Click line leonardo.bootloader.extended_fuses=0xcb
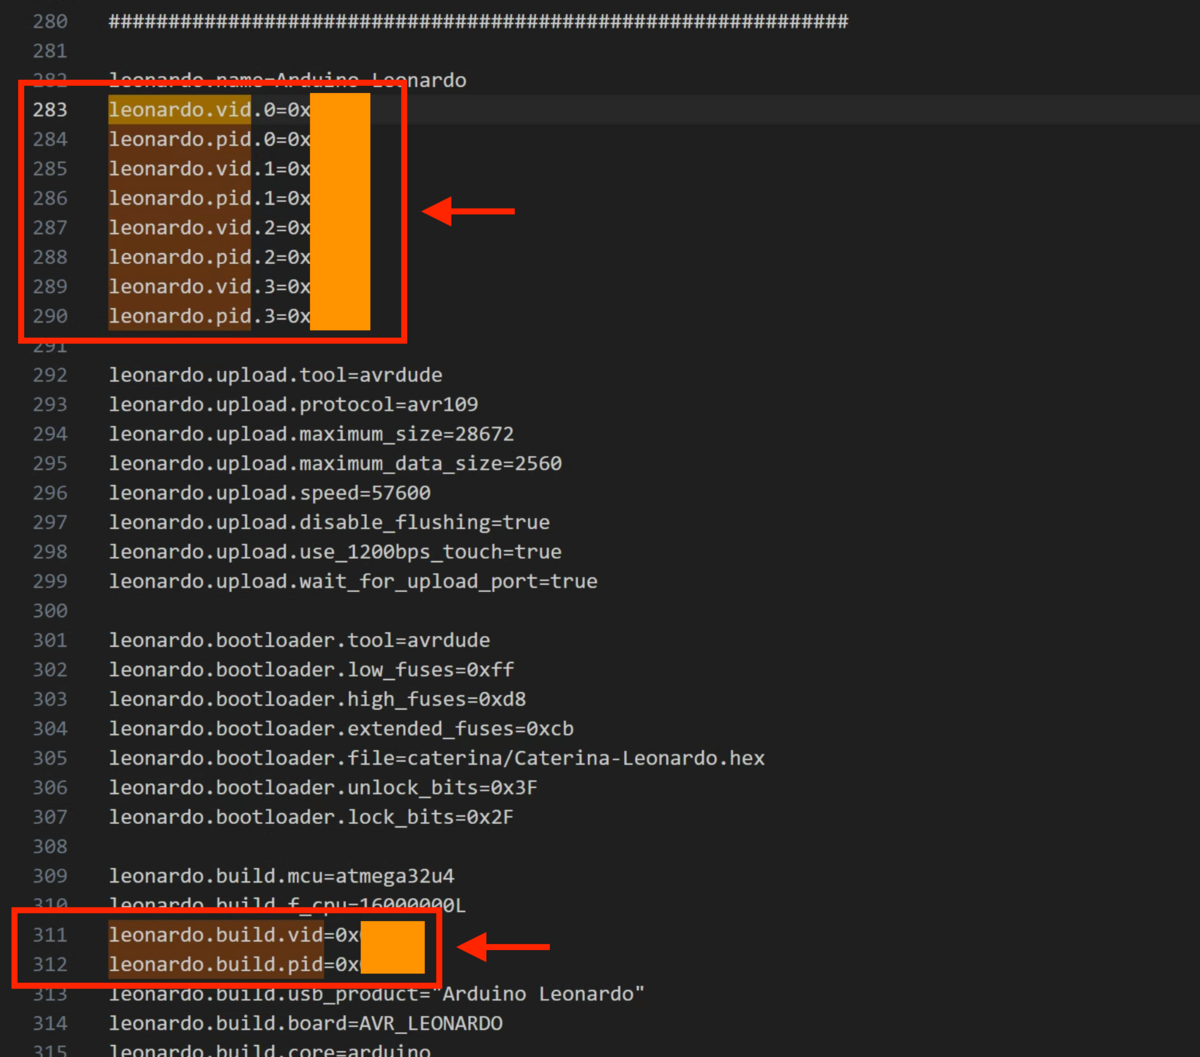1200x1057 pixels. click(342, 729)
